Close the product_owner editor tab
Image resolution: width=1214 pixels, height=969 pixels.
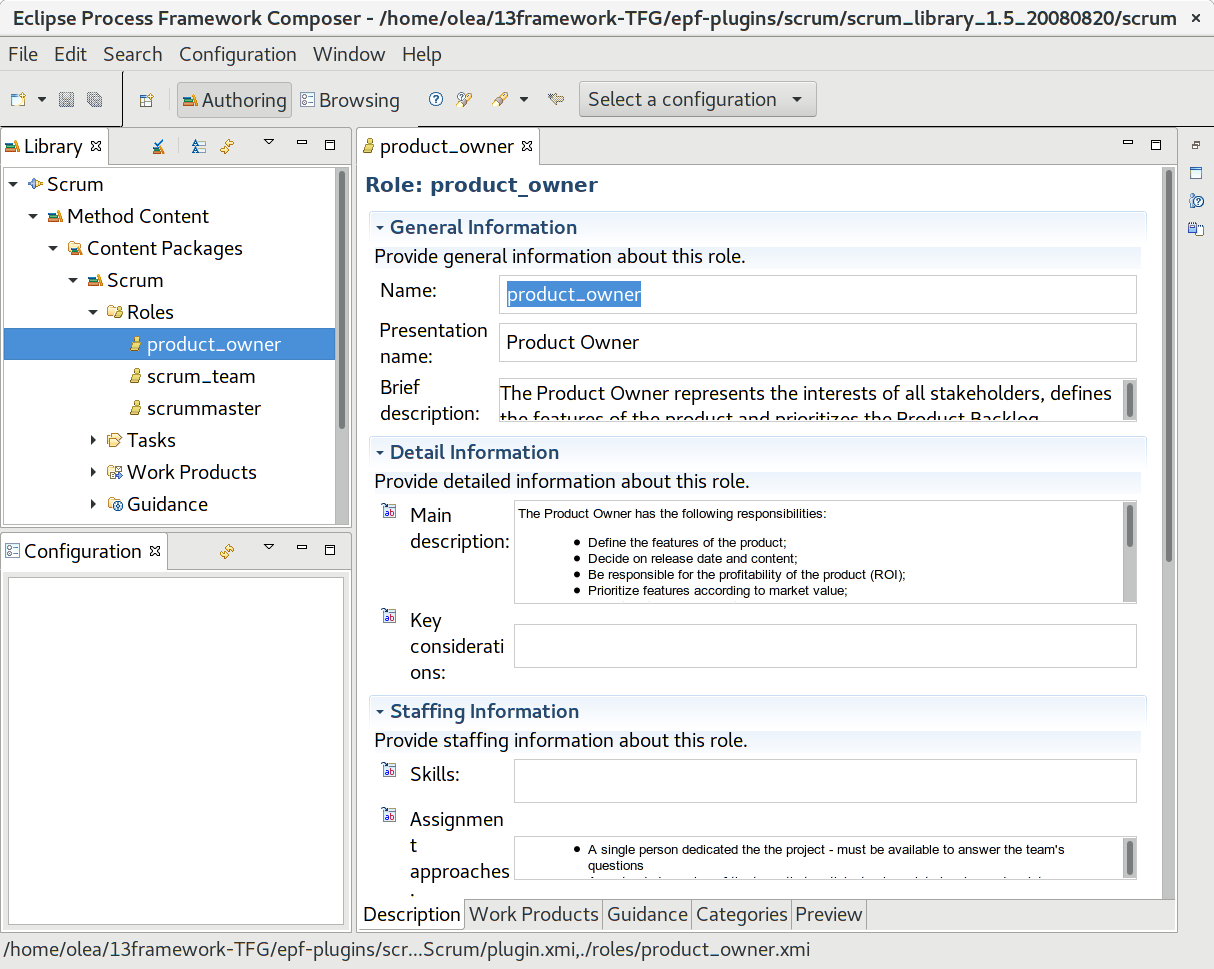[x=527, y=146]
